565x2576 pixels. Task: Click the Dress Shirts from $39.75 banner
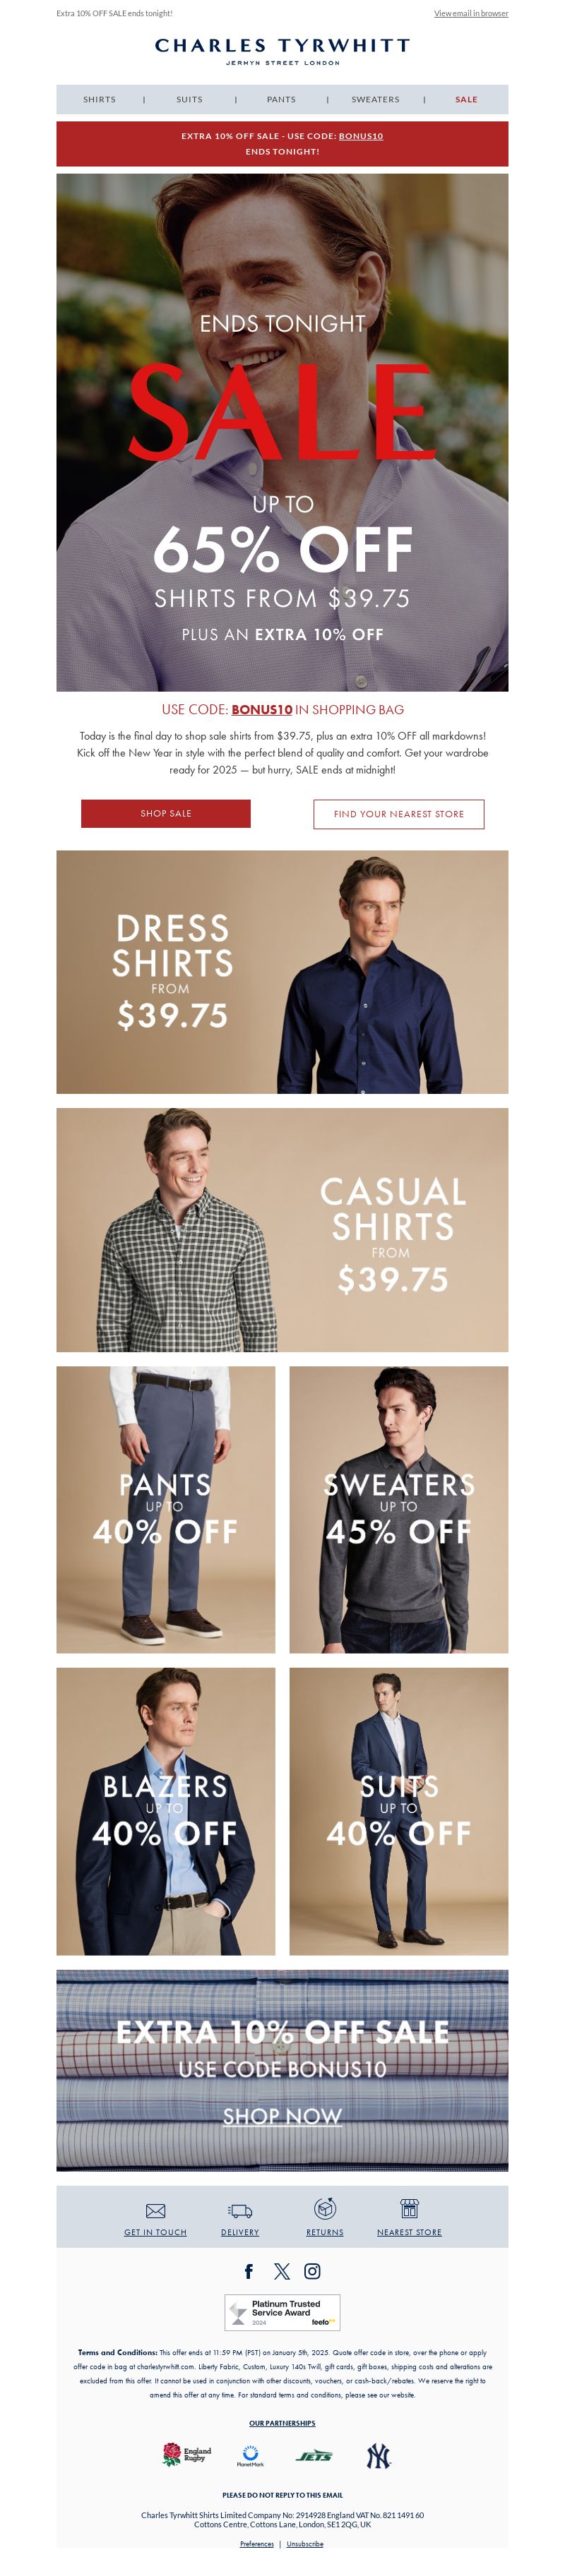[282, 972]
